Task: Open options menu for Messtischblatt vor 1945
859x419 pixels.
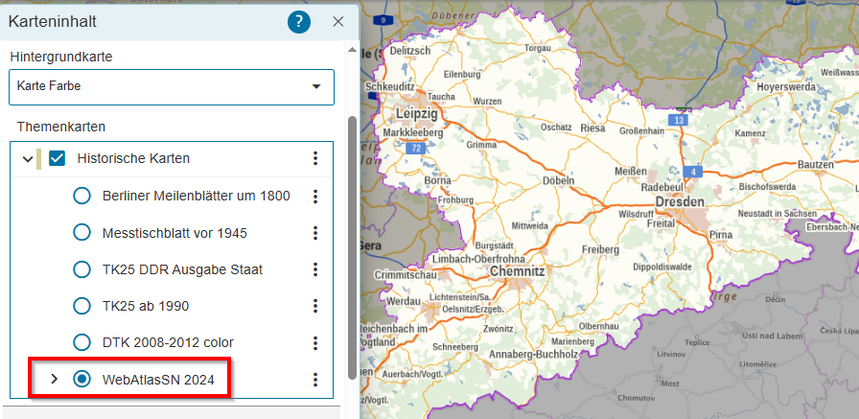Action: pos(315,233)
